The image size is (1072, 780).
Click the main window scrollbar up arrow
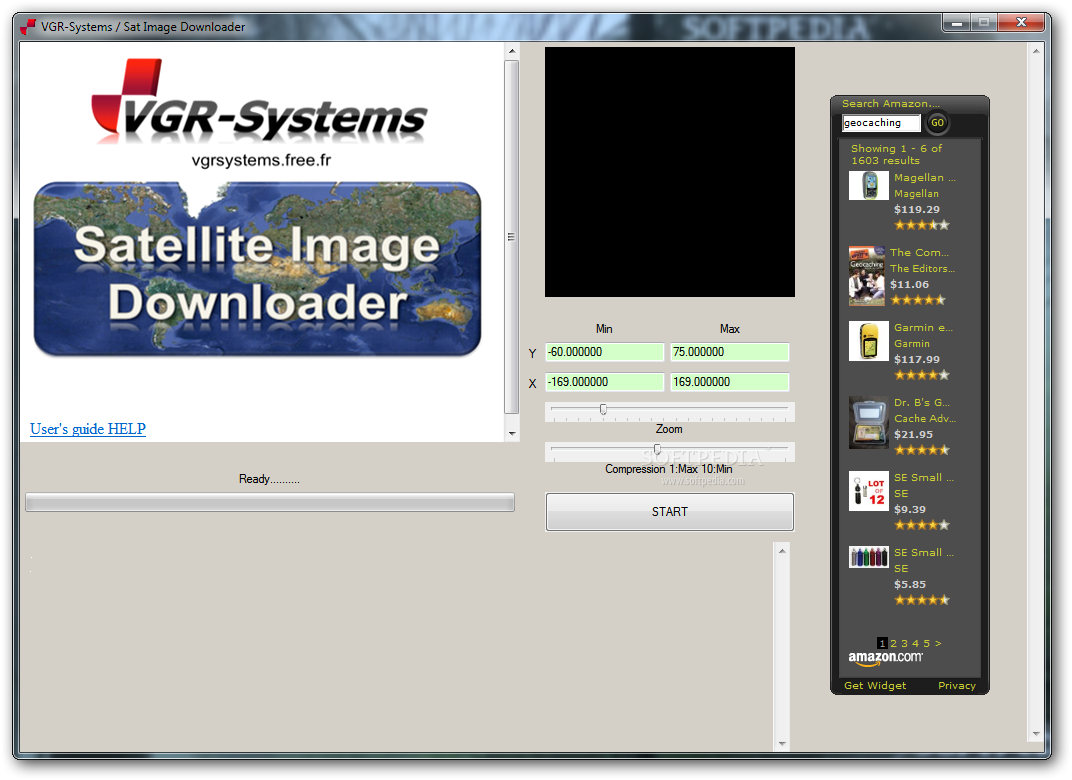pos(1036,51)
